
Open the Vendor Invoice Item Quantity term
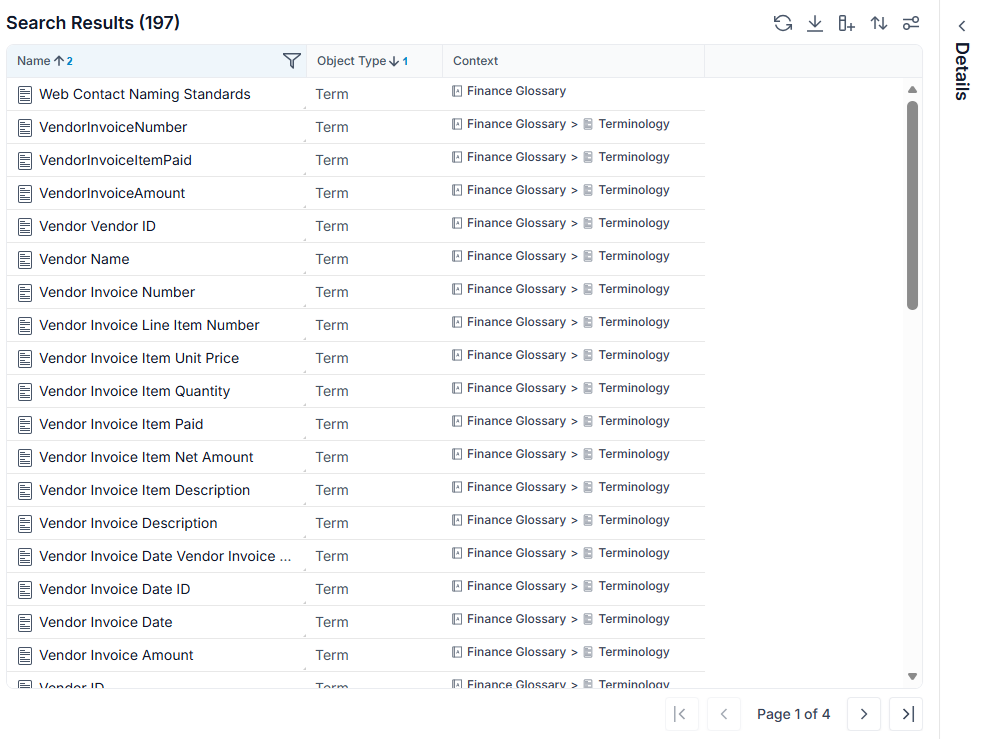coord(135,392)
